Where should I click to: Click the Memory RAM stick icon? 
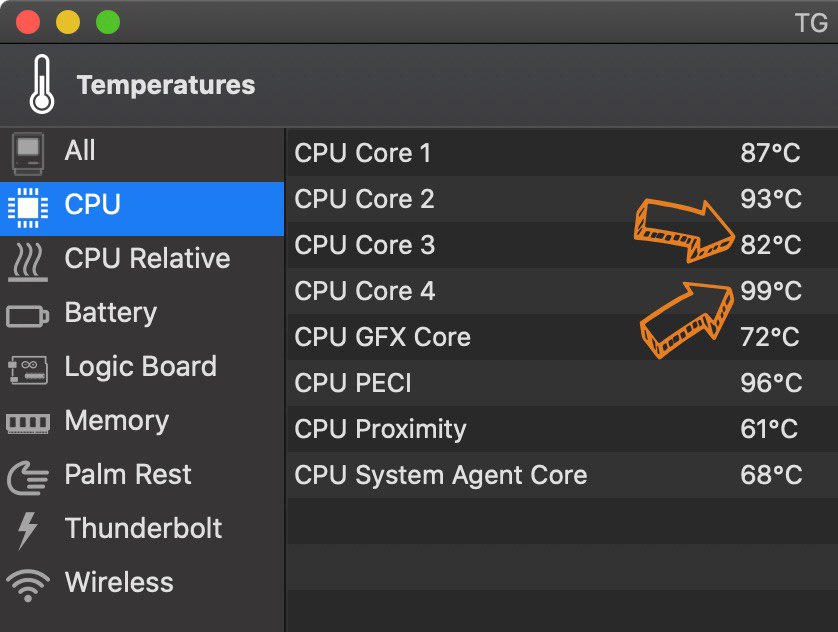click(28, 423)
